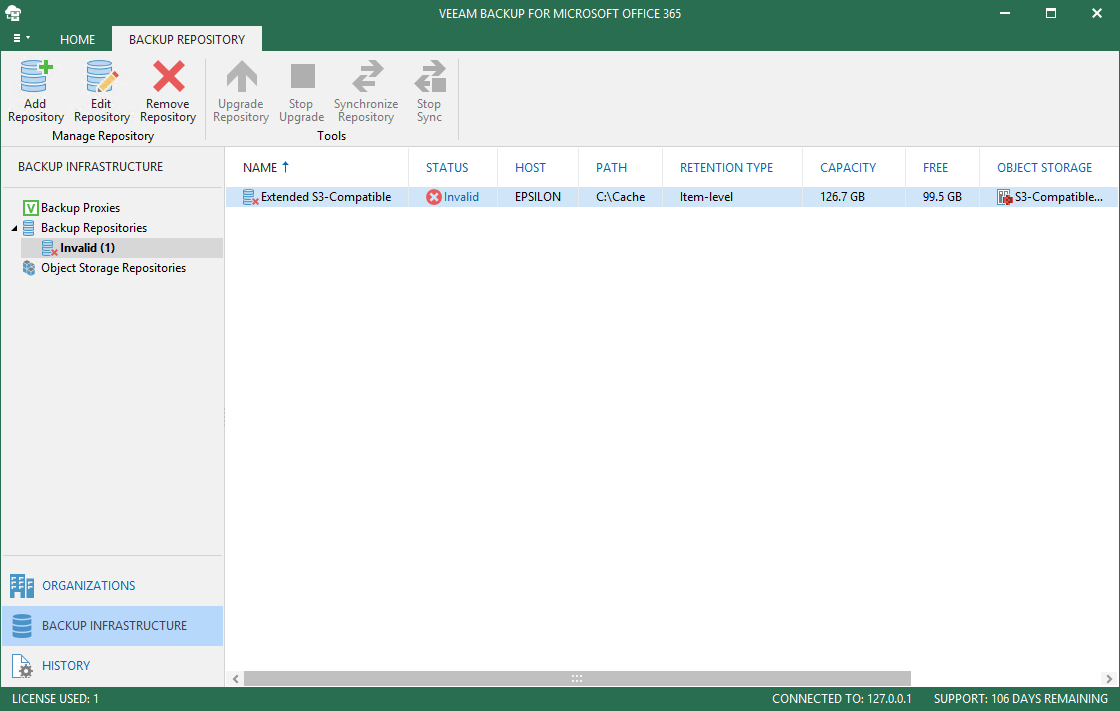Click the Remove Repository red X
The image size is (1120, 711).
point(169,76)
